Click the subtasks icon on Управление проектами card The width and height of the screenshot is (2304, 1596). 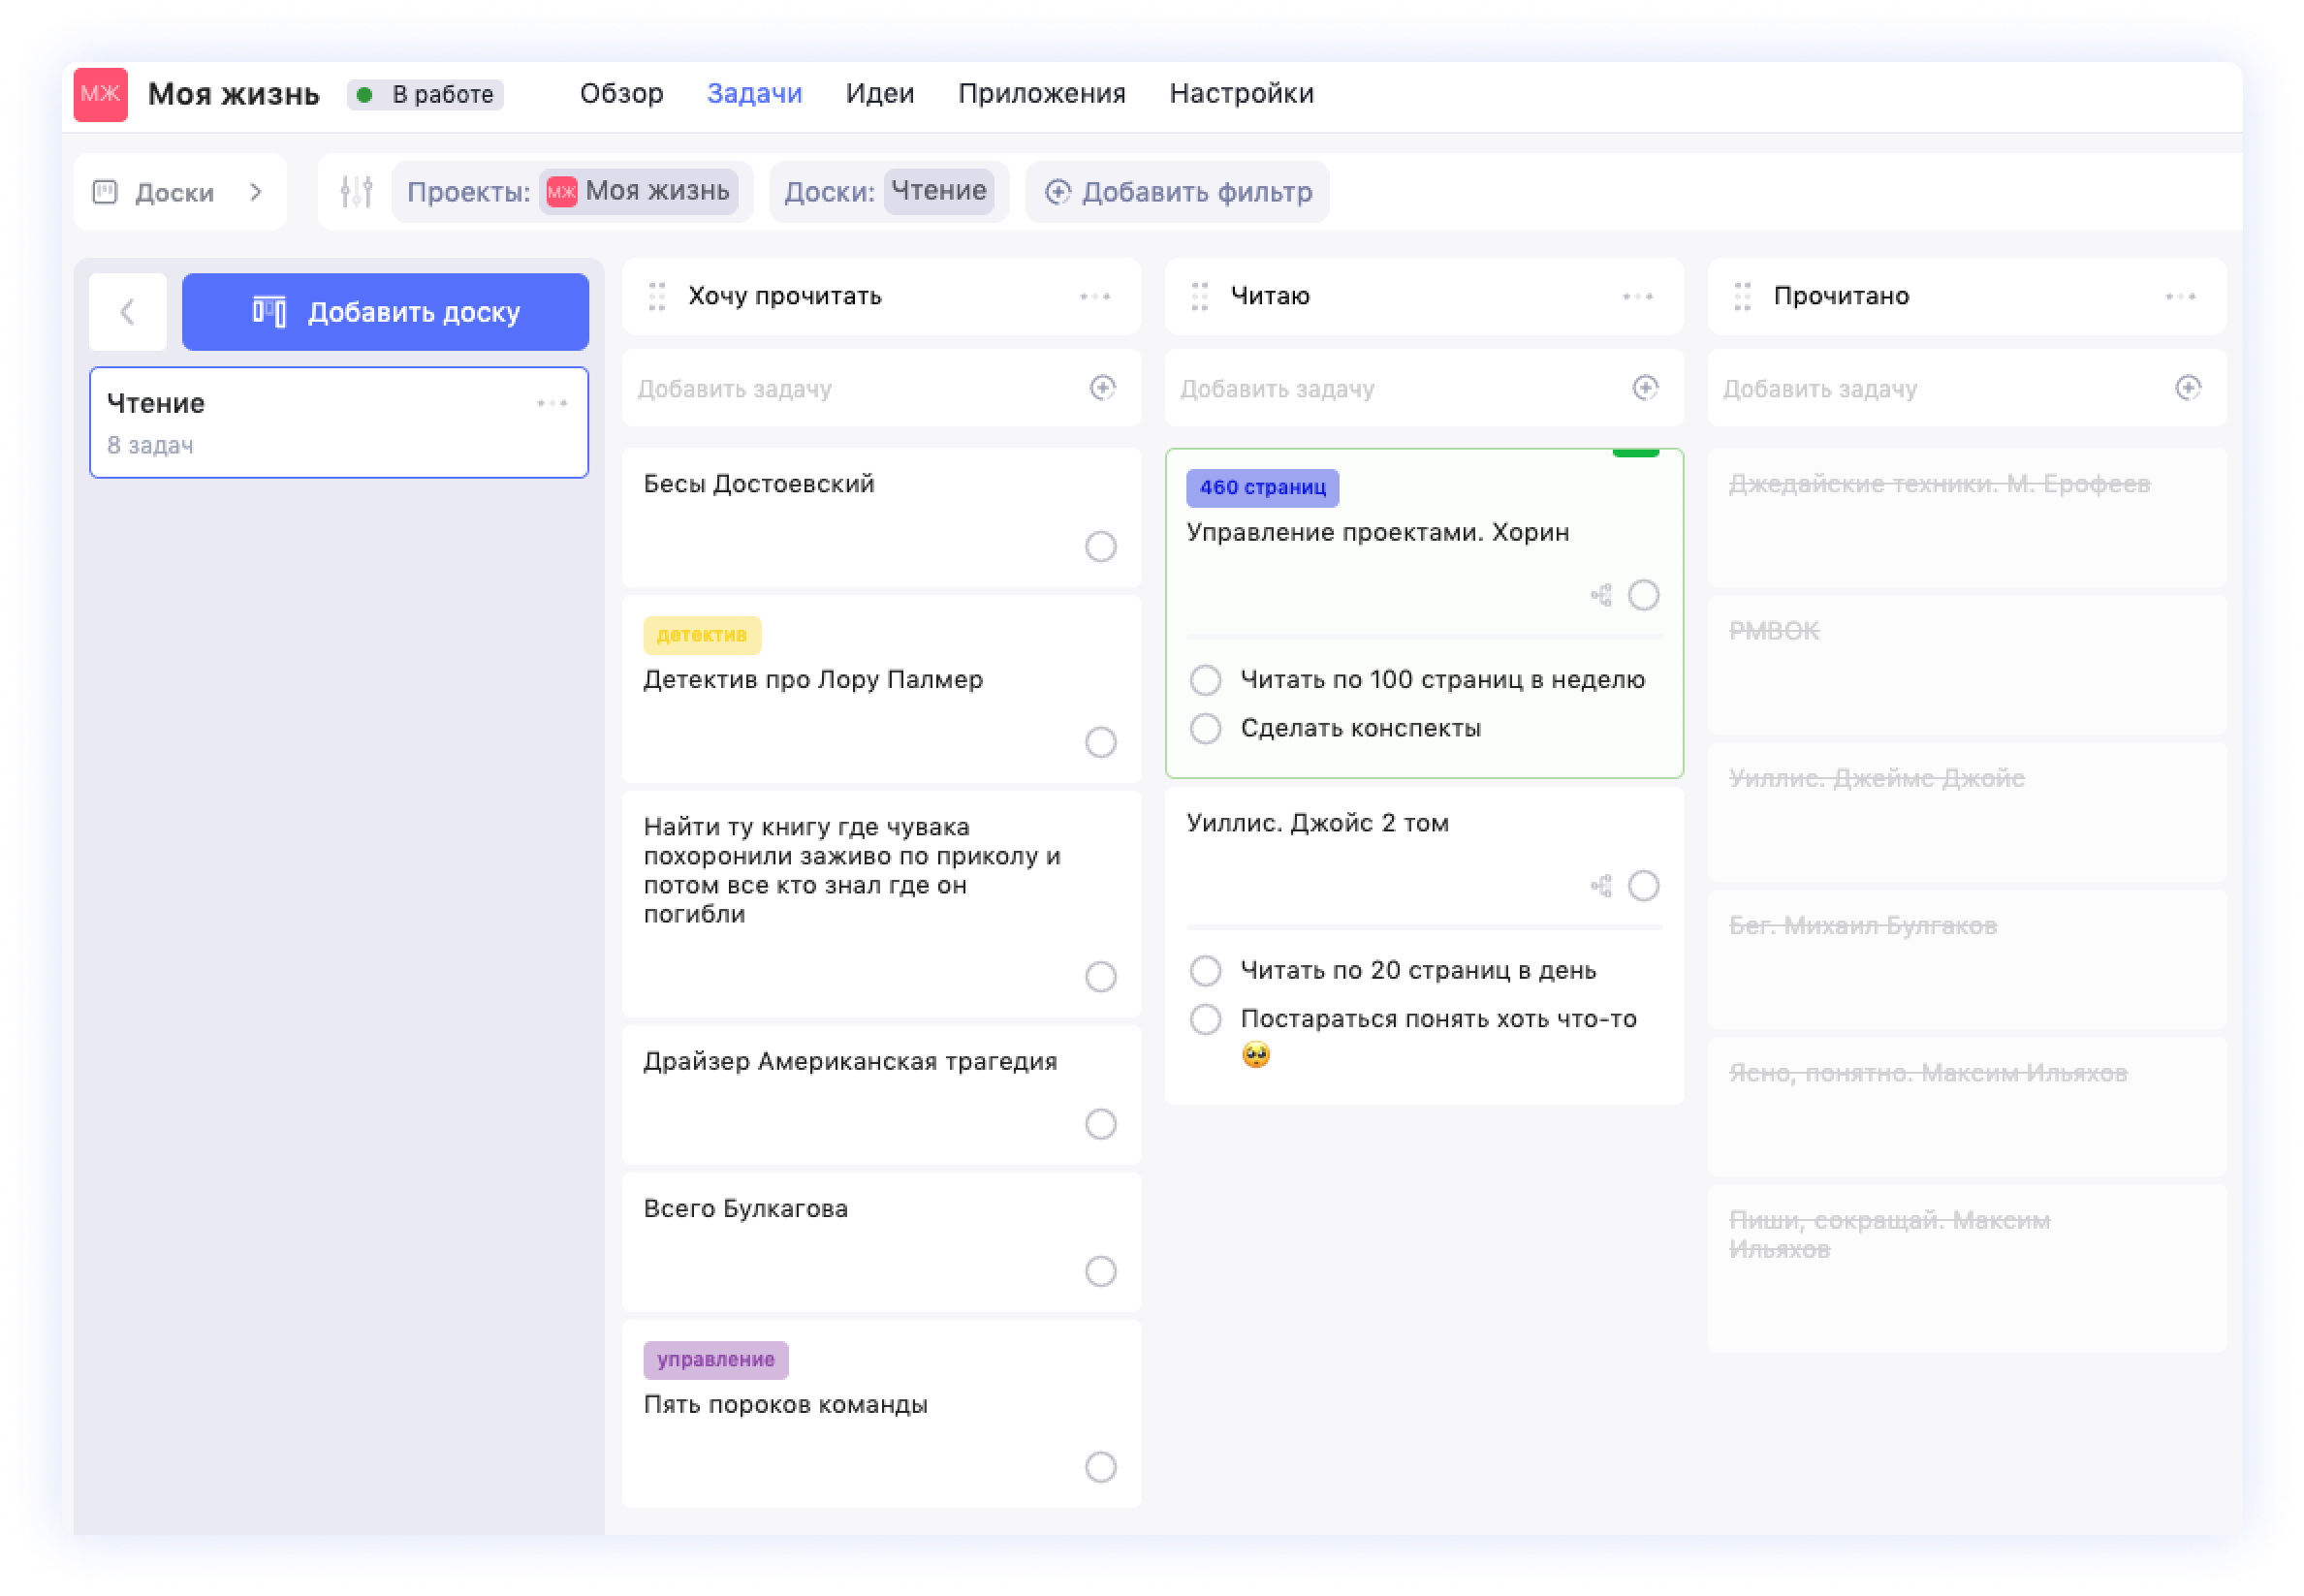pyautogui.click(x=1601, y=596)
